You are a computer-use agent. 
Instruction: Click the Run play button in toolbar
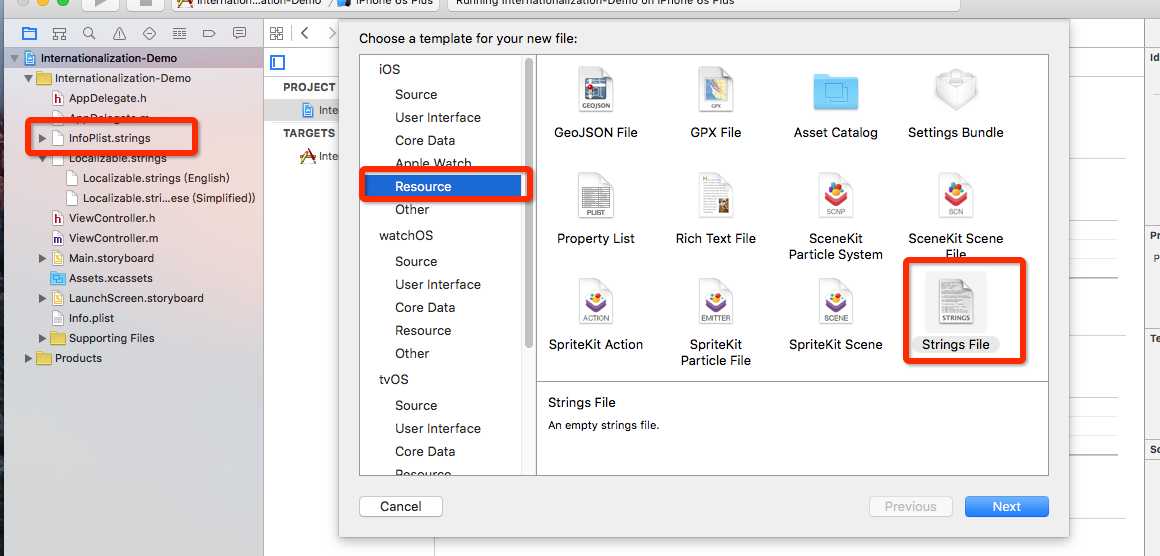(x=100, y=4)
